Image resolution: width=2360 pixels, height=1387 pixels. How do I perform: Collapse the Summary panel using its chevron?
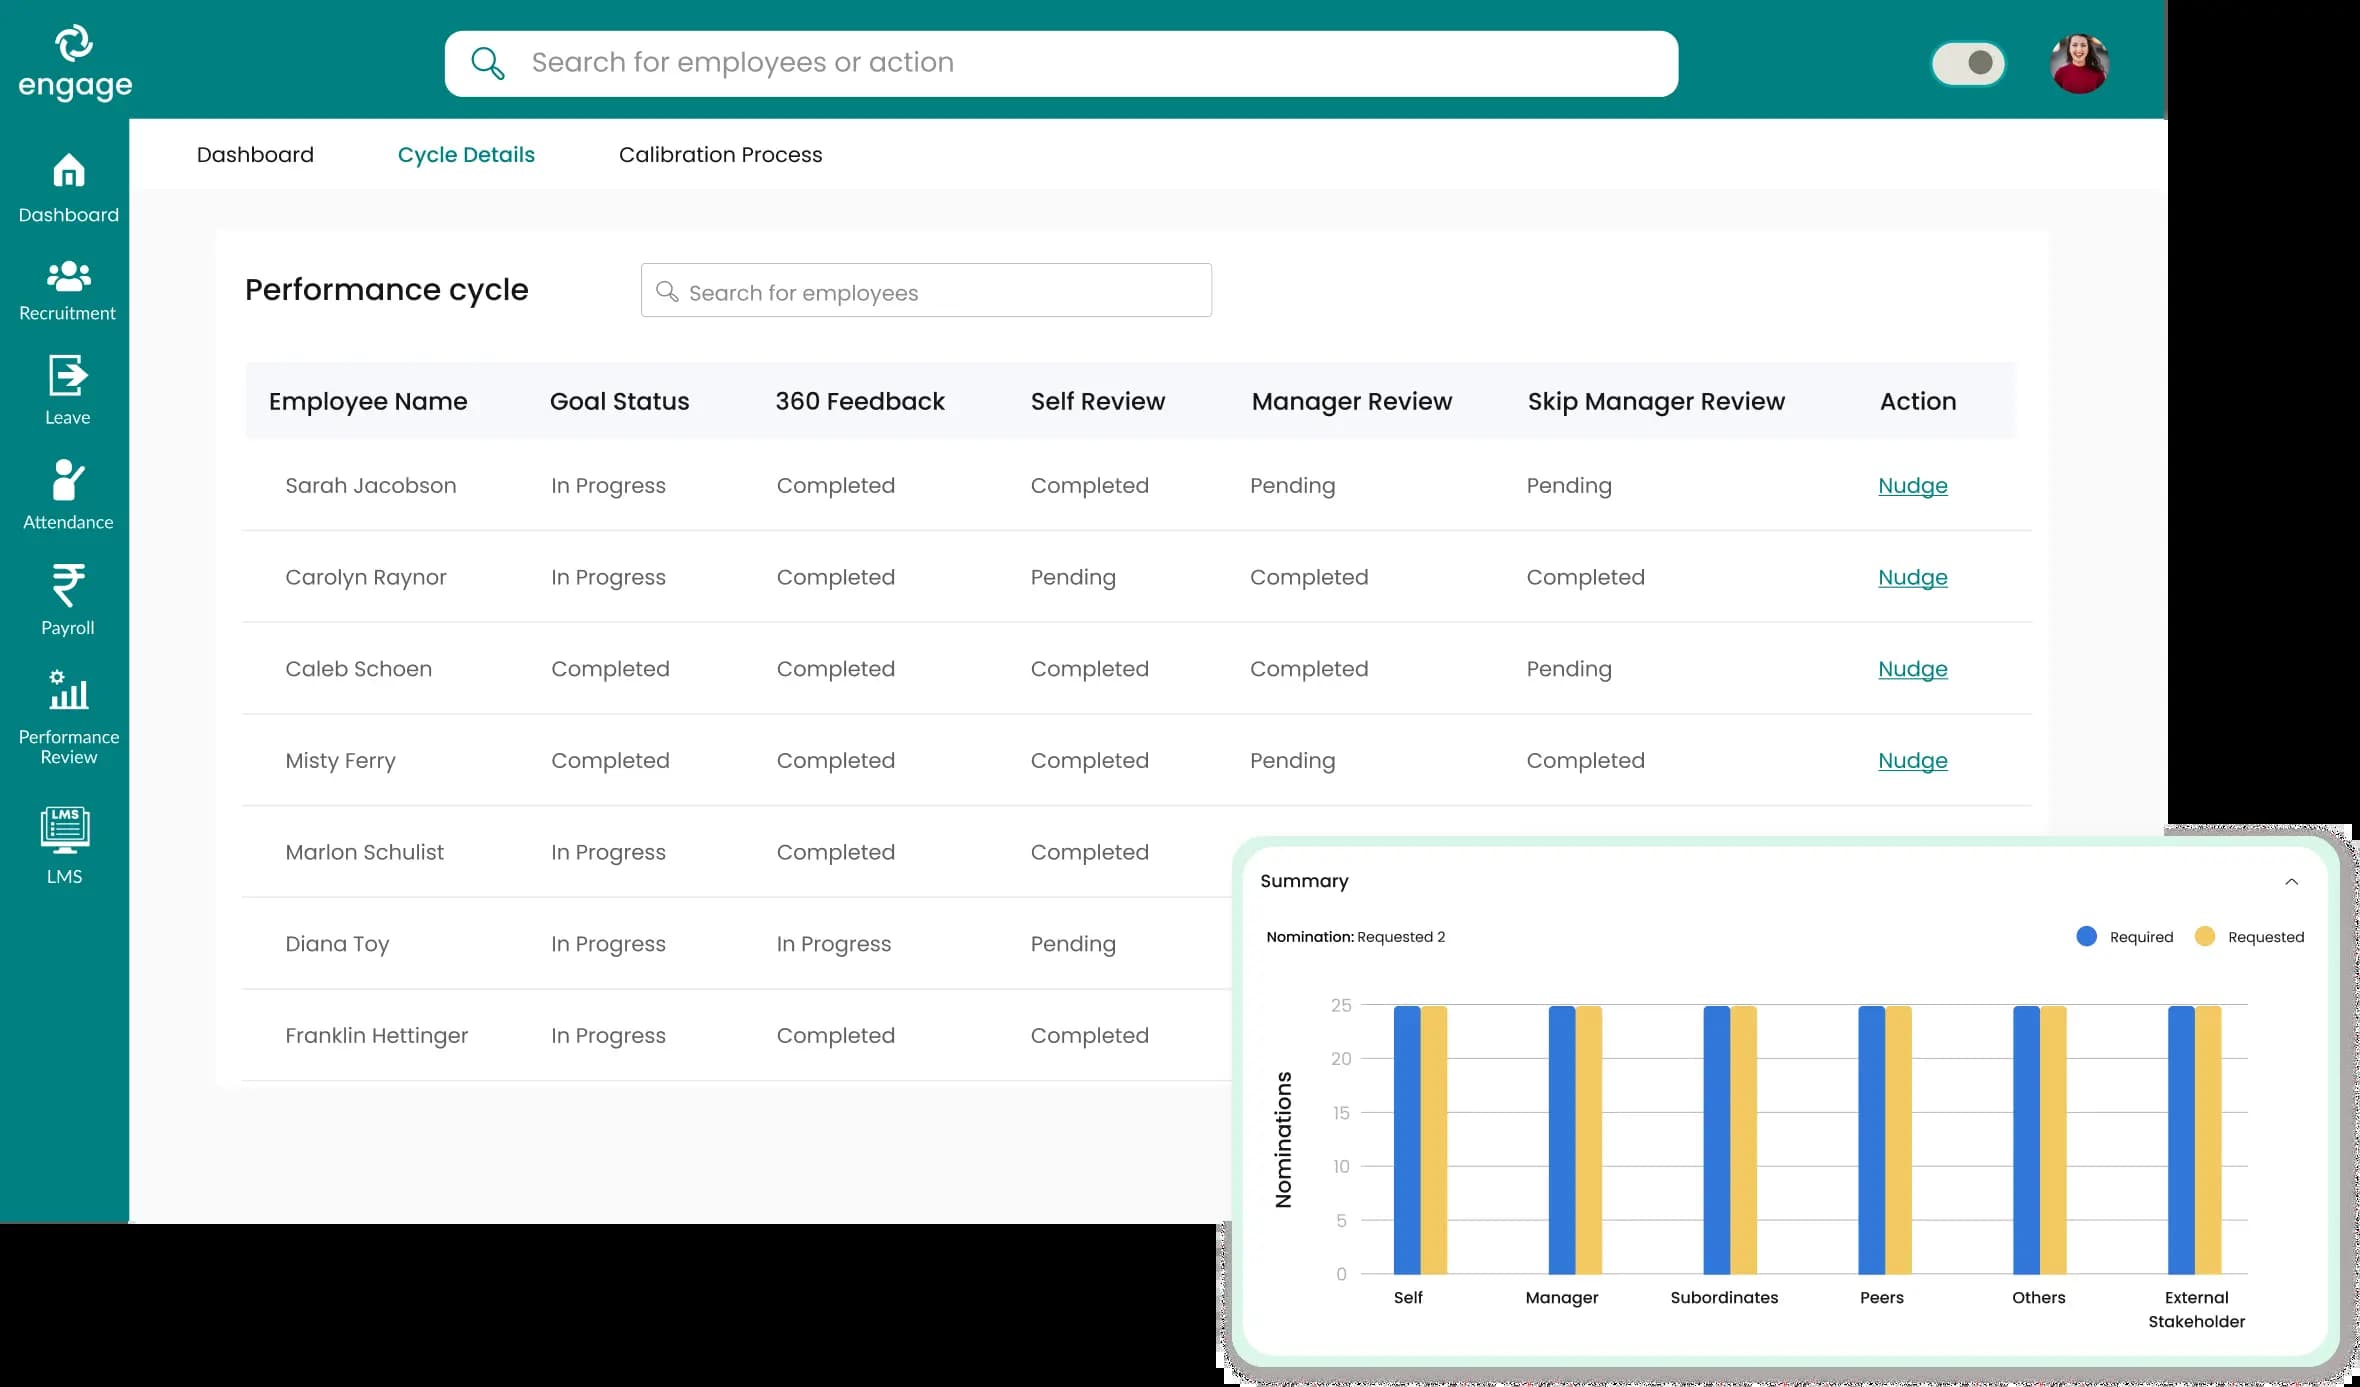coord(2291,881)
